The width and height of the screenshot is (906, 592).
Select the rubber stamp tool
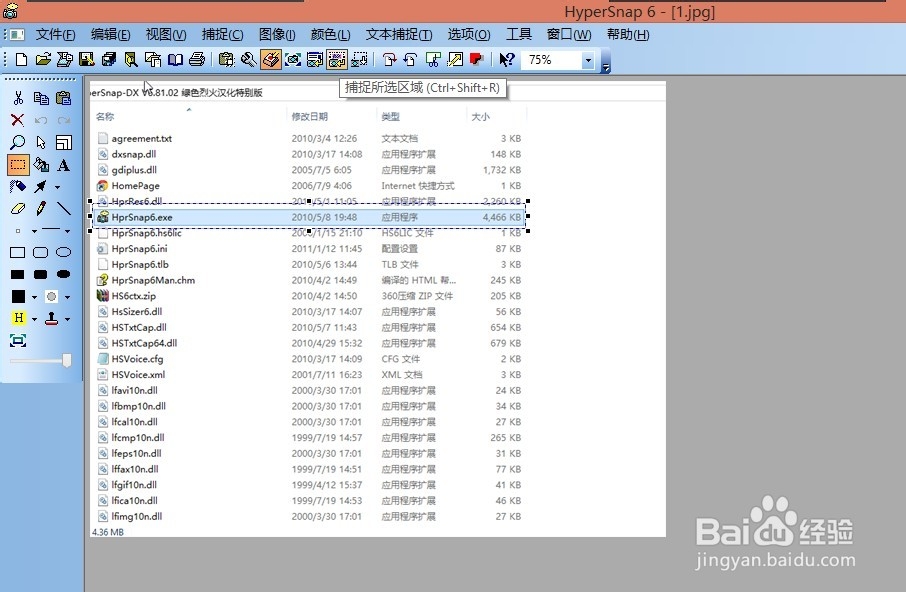[51, 318]
